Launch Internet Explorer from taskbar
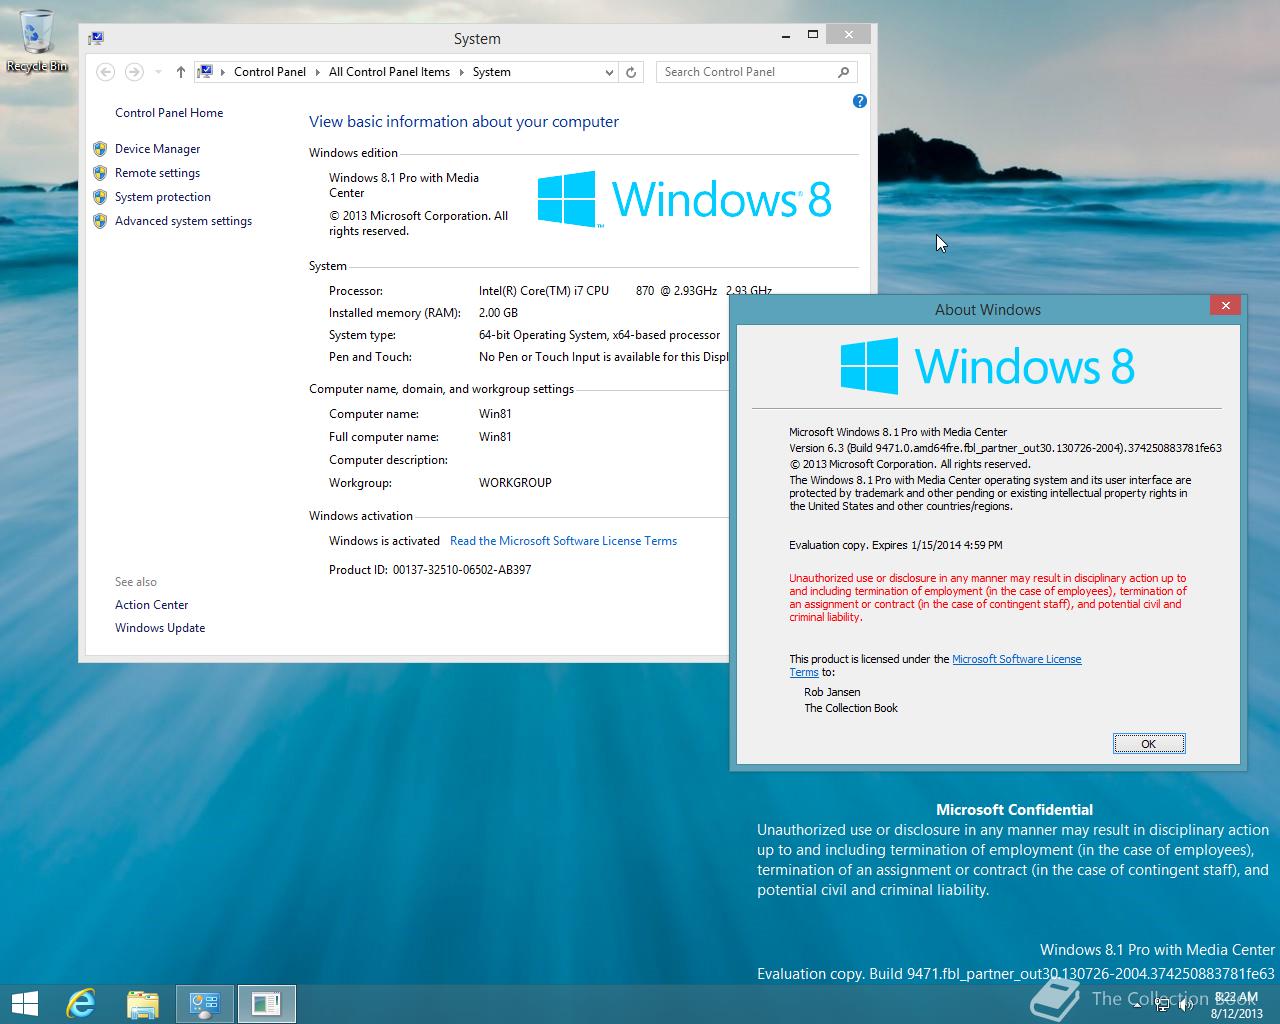 tap(81, 1003)
